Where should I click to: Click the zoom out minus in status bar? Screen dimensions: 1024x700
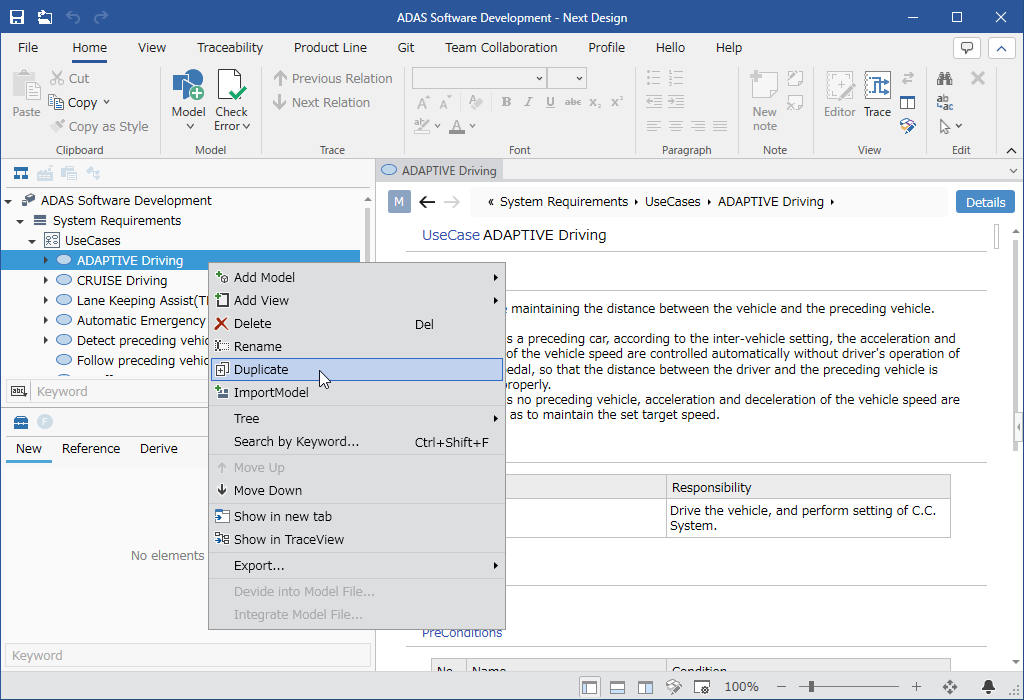782,686
